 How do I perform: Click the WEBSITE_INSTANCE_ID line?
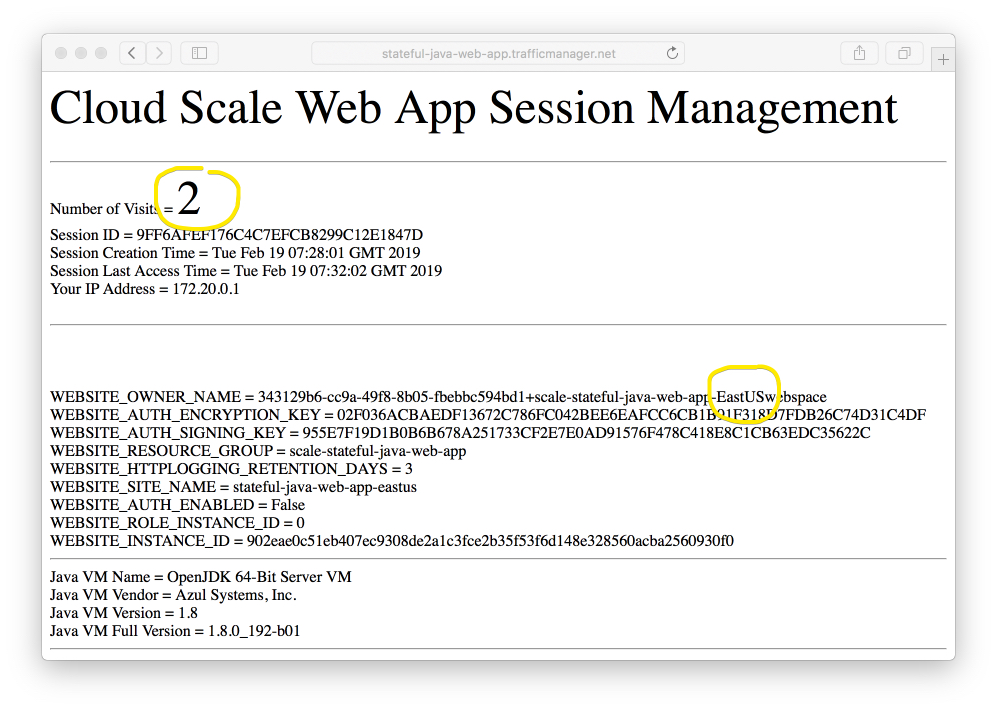pos(392,541)
